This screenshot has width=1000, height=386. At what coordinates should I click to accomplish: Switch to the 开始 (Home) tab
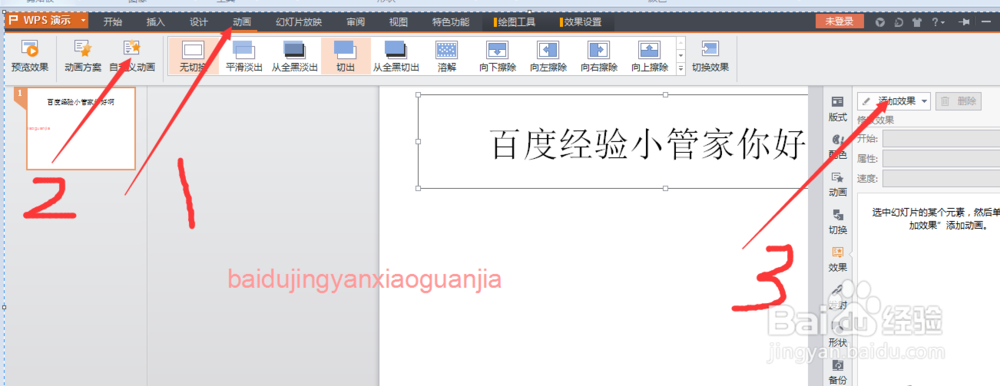[113, 22]
